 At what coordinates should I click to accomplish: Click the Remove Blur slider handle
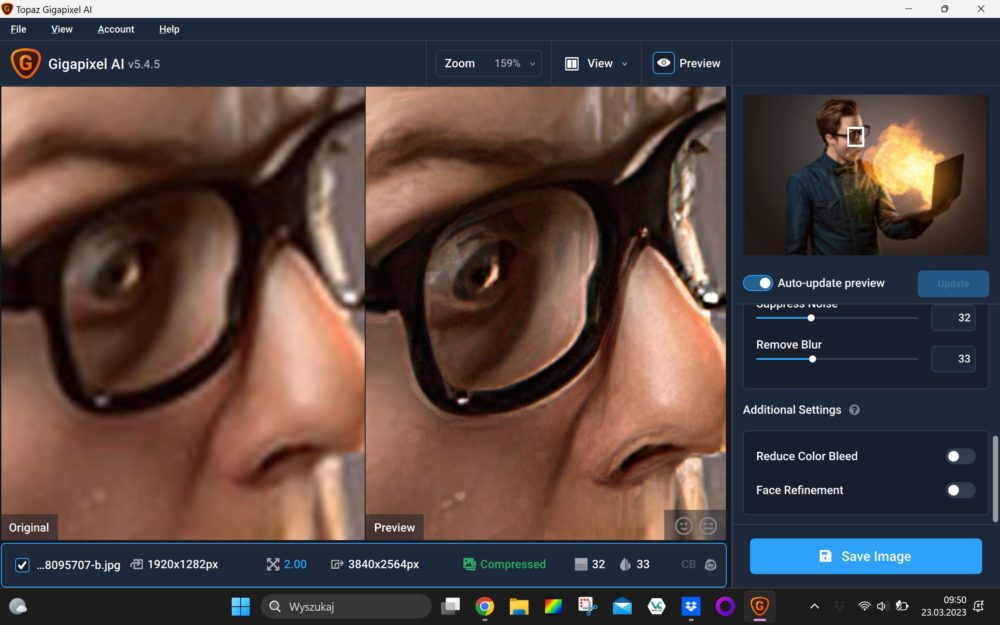[x=812, y=359]
